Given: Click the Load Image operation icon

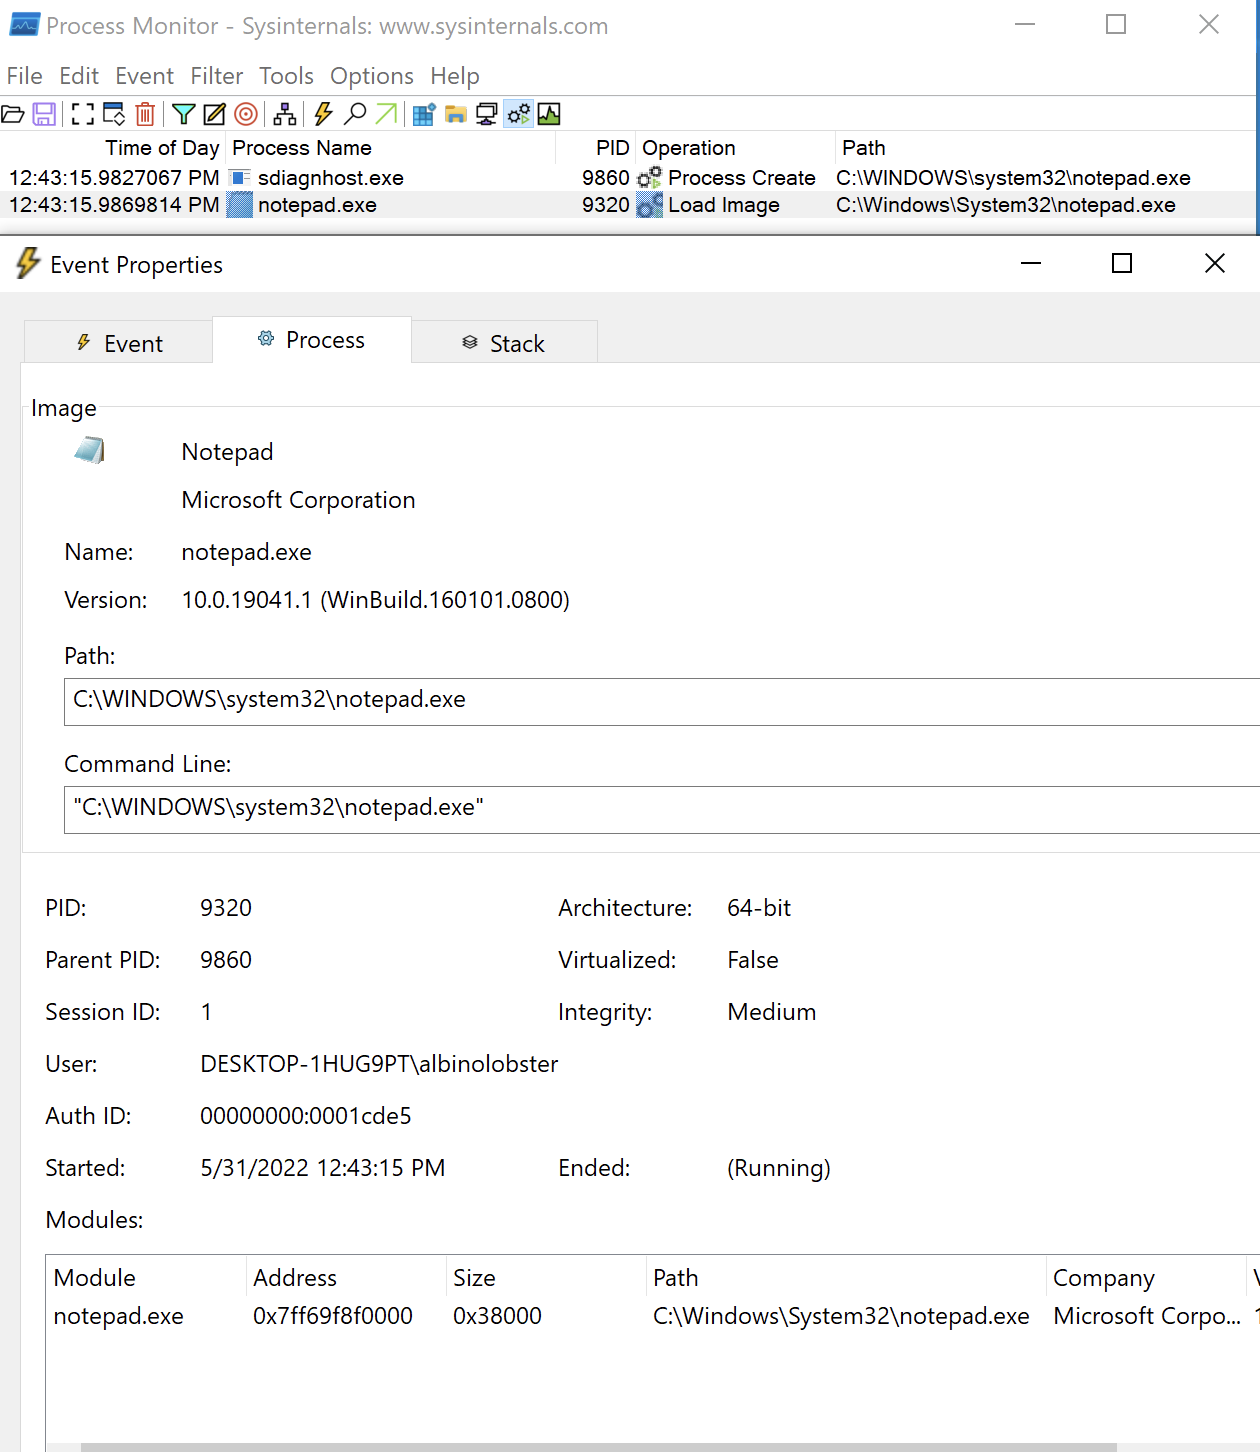Looking at the screenshot, I should 650,205.
